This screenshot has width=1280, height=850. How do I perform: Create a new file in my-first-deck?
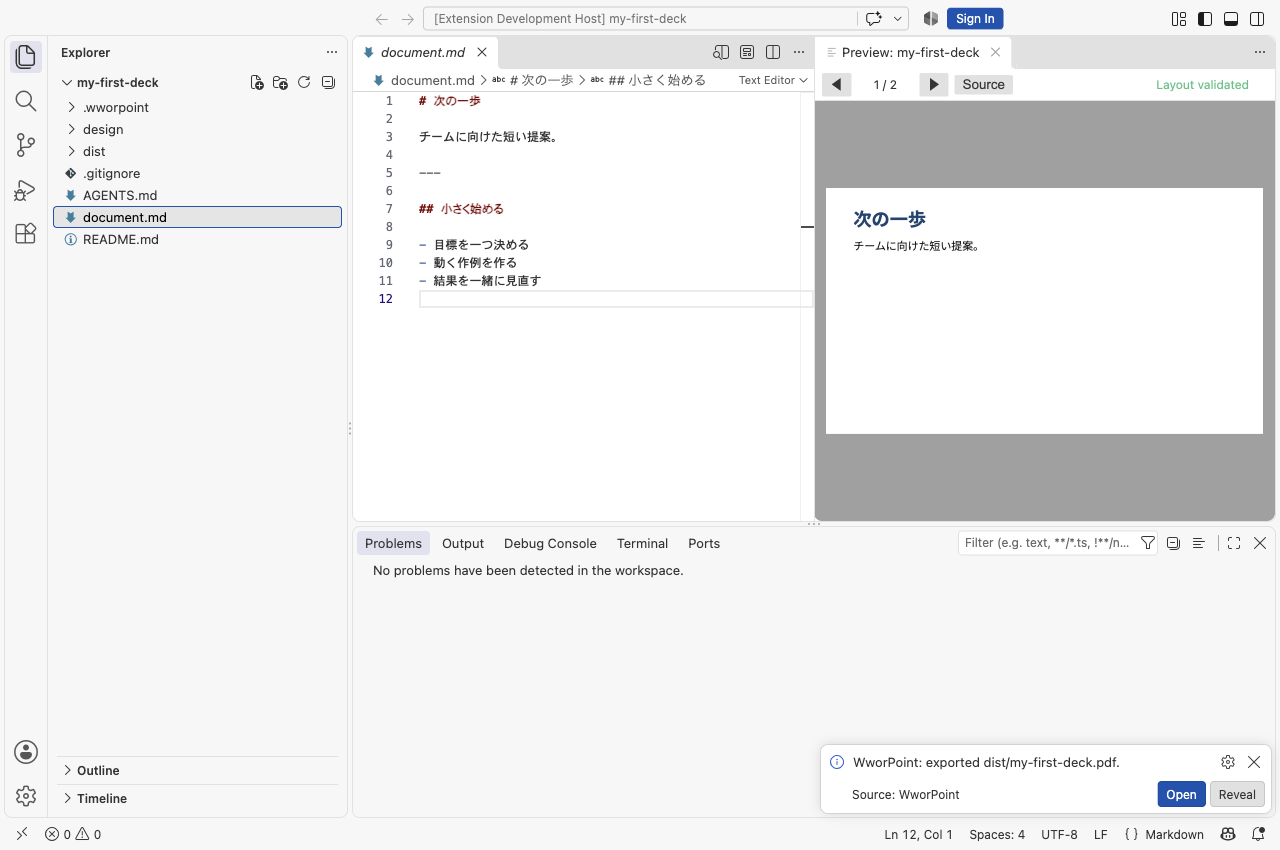pyautogui.click(x=257, y=83)
